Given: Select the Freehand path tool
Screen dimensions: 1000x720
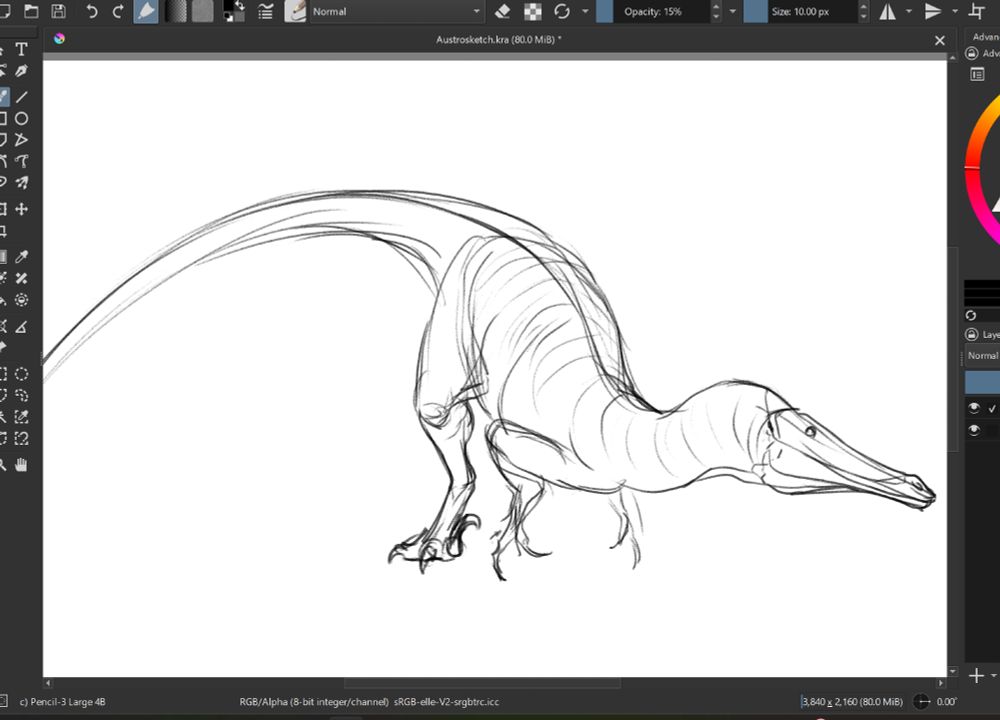Looking at the screenshot, I should [22, 161].
